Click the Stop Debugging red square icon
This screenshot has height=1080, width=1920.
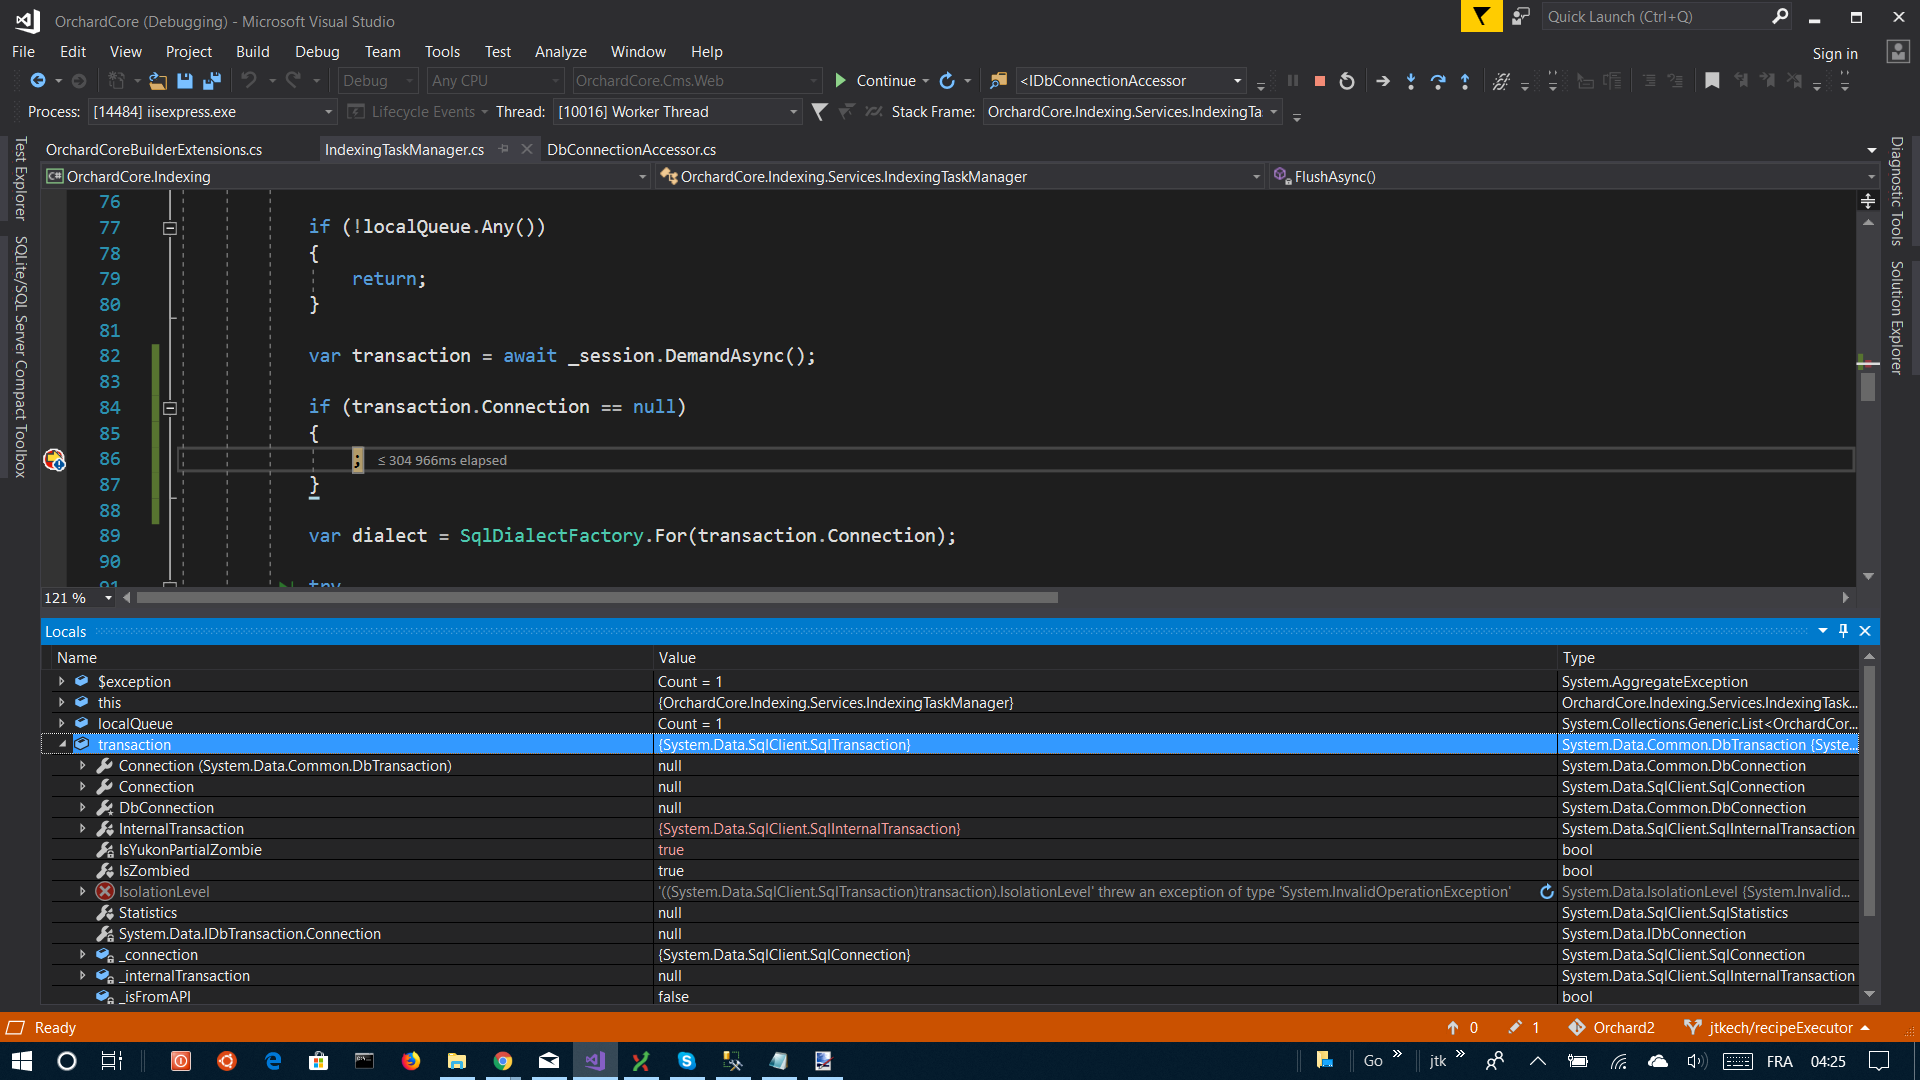point(1320,81)
